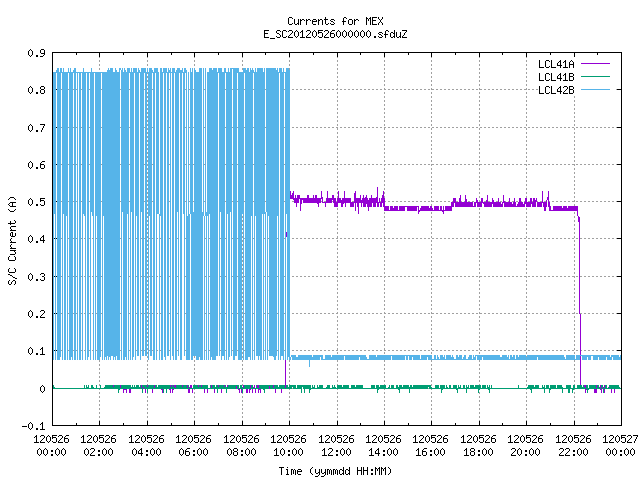Viewport: 640px width, 480px height.
Task: Click the 'Time (yymmdd HH:MM)' x-axis label
Action: click(x=335, y=471)
